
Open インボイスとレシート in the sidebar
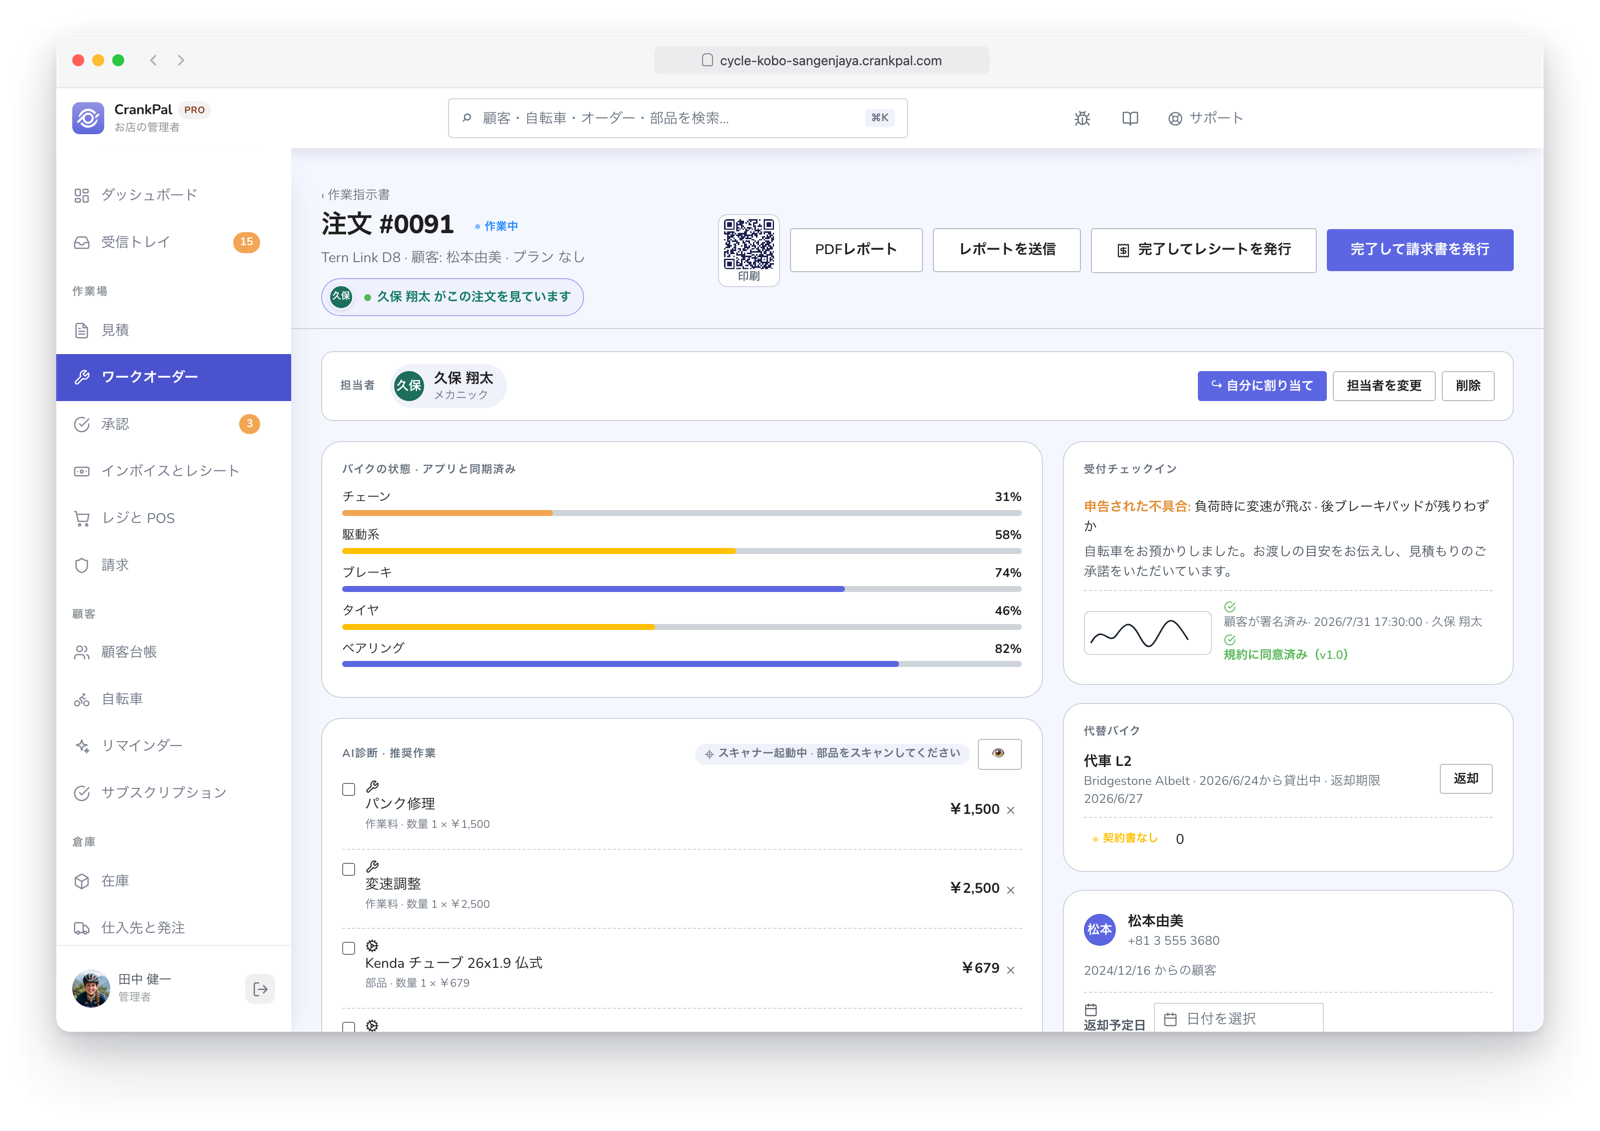coord(173,471)
